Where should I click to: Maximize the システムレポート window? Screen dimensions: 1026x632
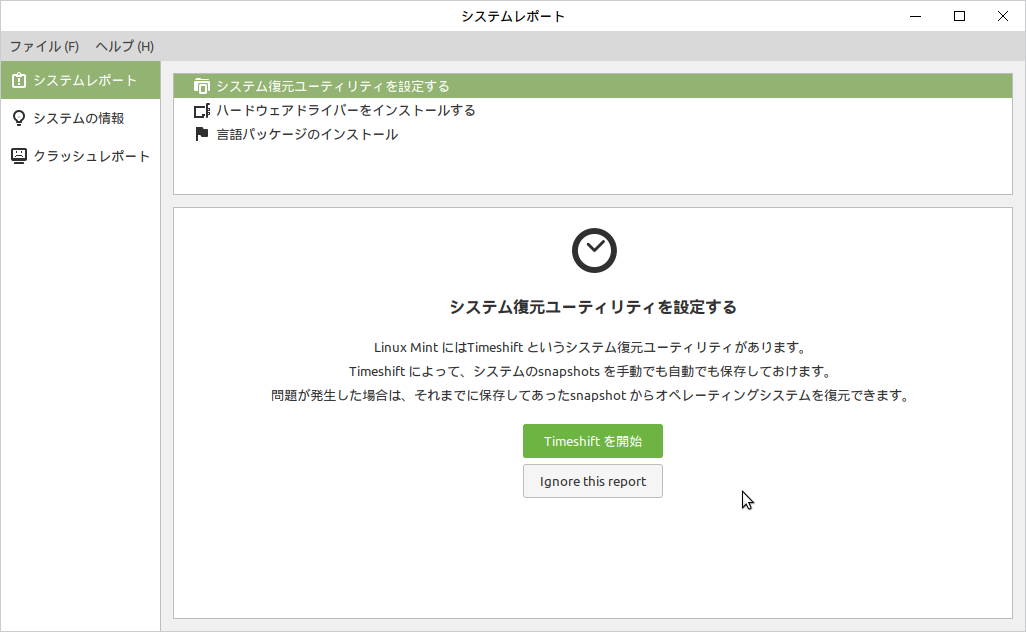tap(959, 16)
